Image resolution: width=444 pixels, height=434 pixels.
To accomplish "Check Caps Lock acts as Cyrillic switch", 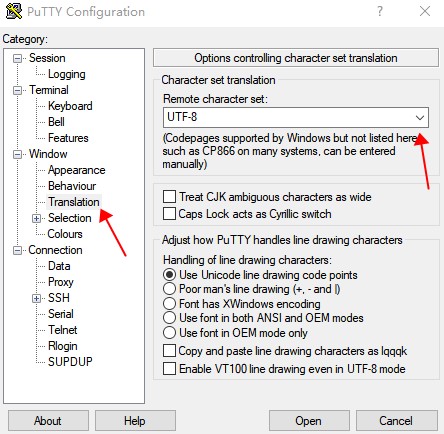I will pos(169,214).
